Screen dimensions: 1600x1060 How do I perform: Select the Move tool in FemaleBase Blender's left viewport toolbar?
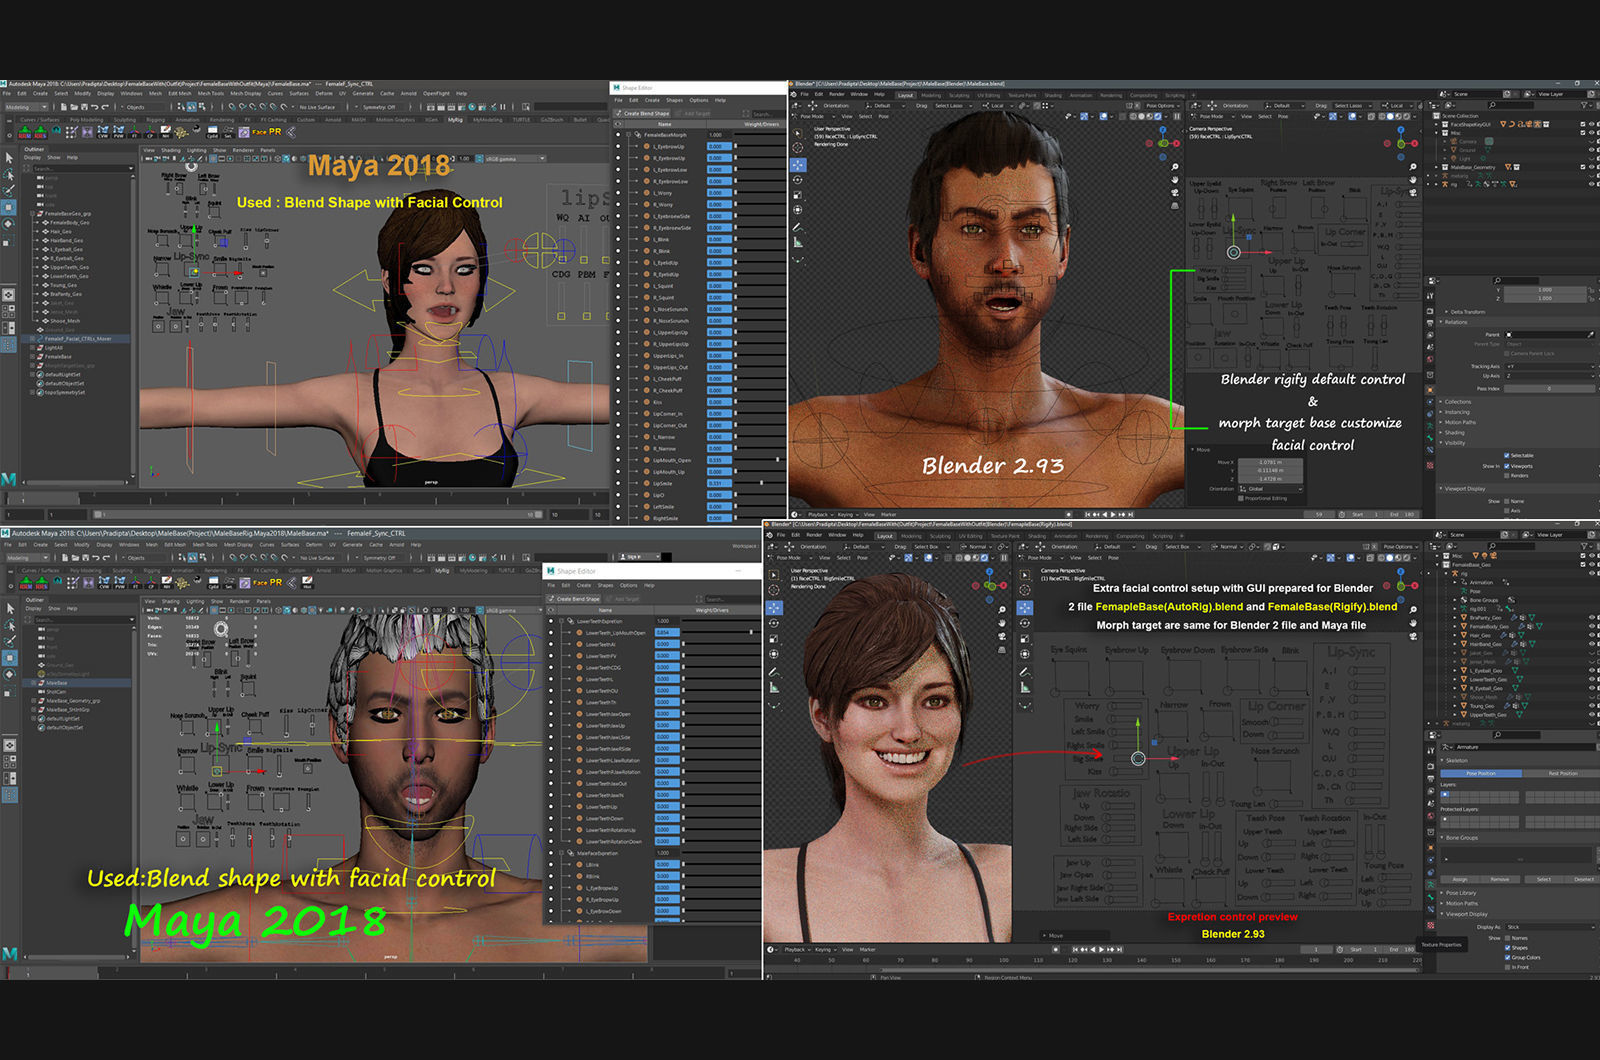pyautogui.click(x=774, y=608)
